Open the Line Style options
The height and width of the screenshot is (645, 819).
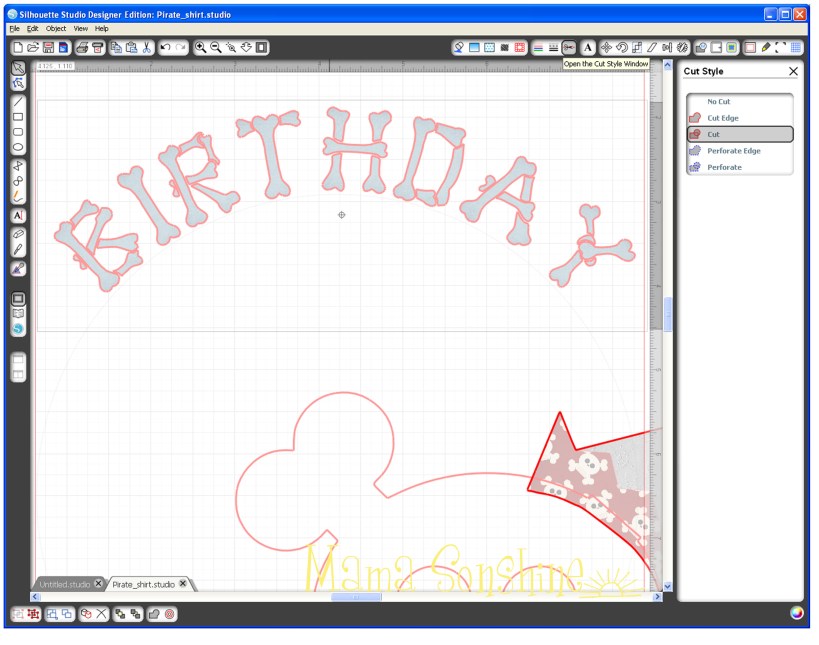coord(552,46)
